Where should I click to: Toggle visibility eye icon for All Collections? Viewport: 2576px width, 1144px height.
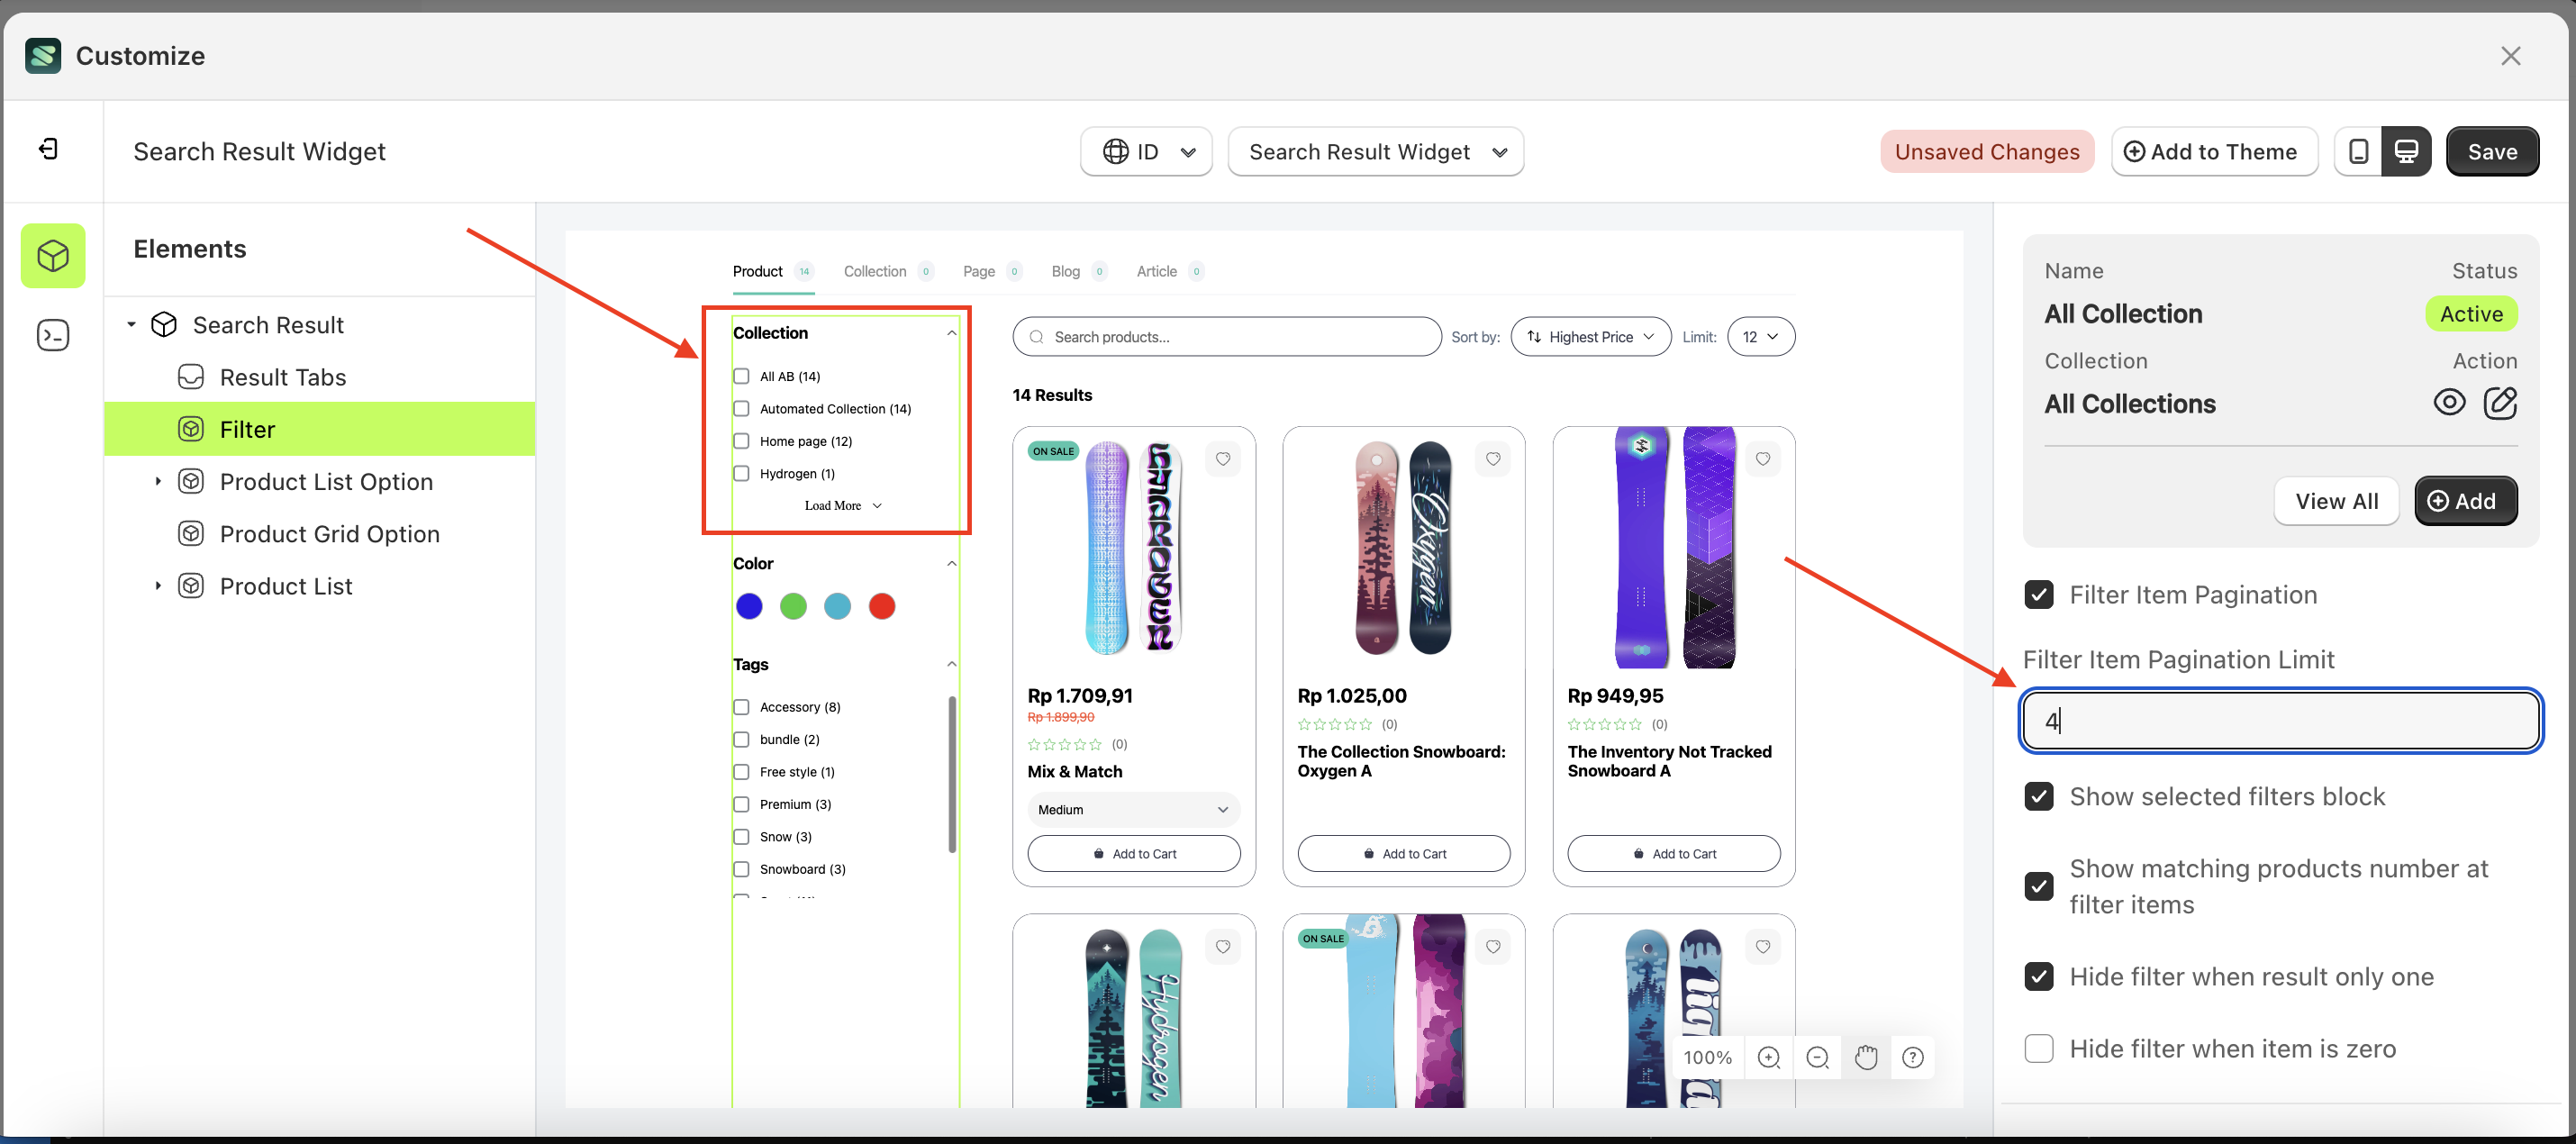tap(2449, 403)
